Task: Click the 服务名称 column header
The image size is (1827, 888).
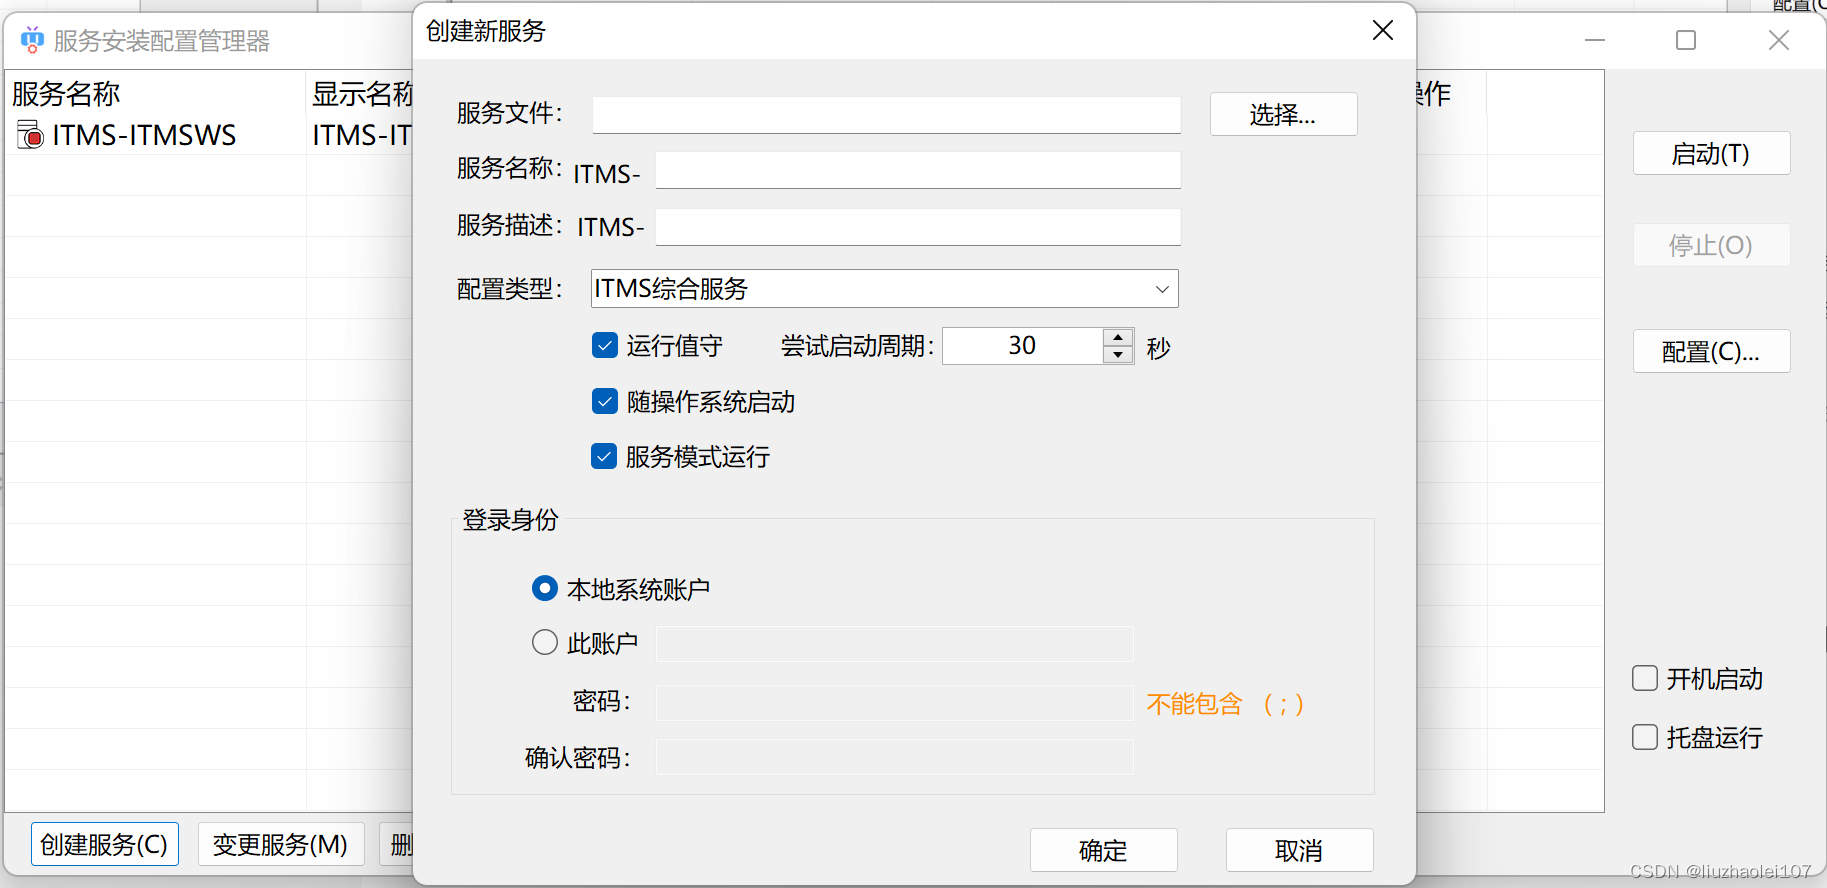Action: [x=156, y=93]
